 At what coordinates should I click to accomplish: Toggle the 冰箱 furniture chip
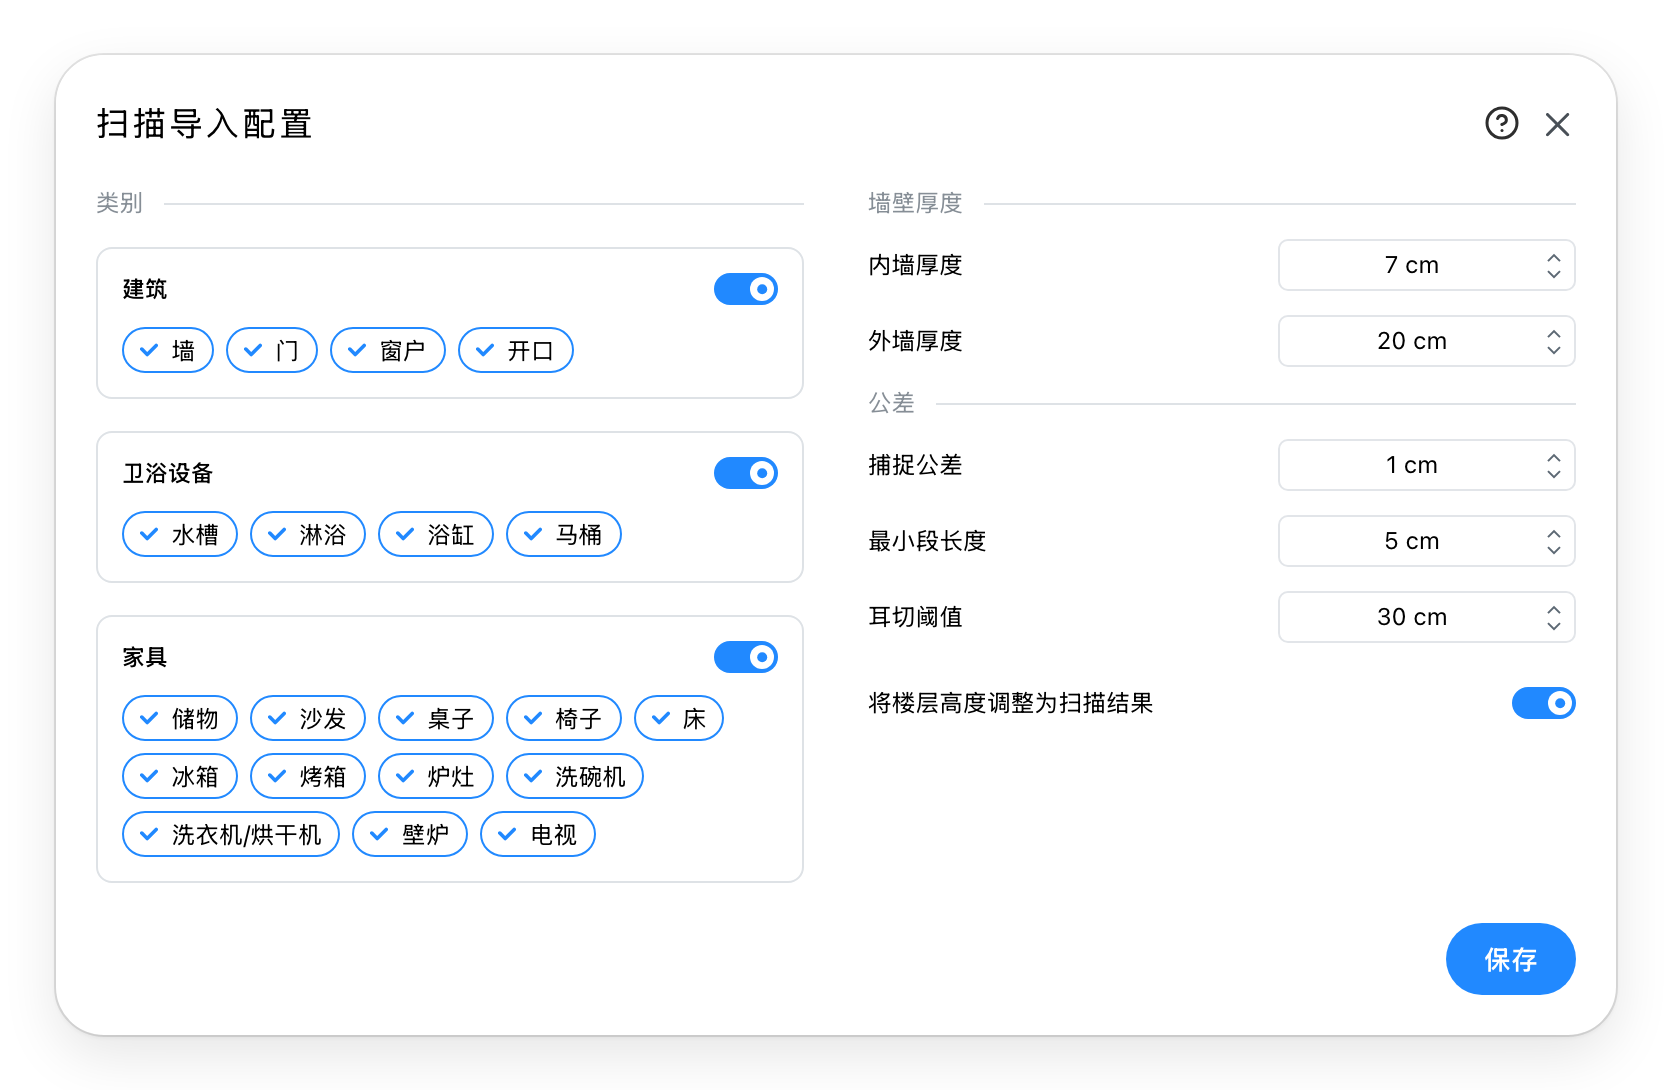pos(180,776)
